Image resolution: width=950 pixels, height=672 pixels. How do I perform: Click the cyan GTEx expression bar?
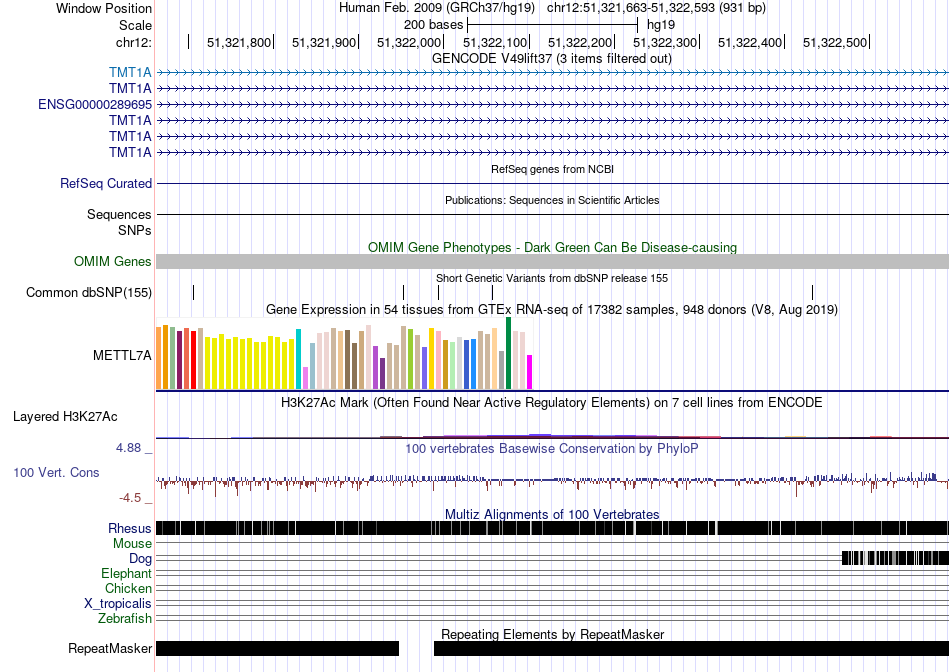tap(298, 359)
